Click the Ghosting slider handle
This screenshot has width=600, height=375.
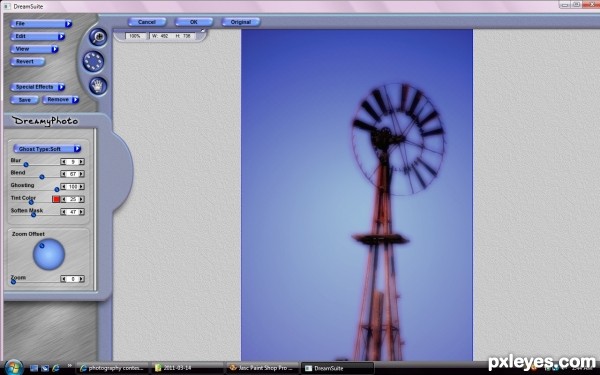pyautogui.click(x=57, y=189)
